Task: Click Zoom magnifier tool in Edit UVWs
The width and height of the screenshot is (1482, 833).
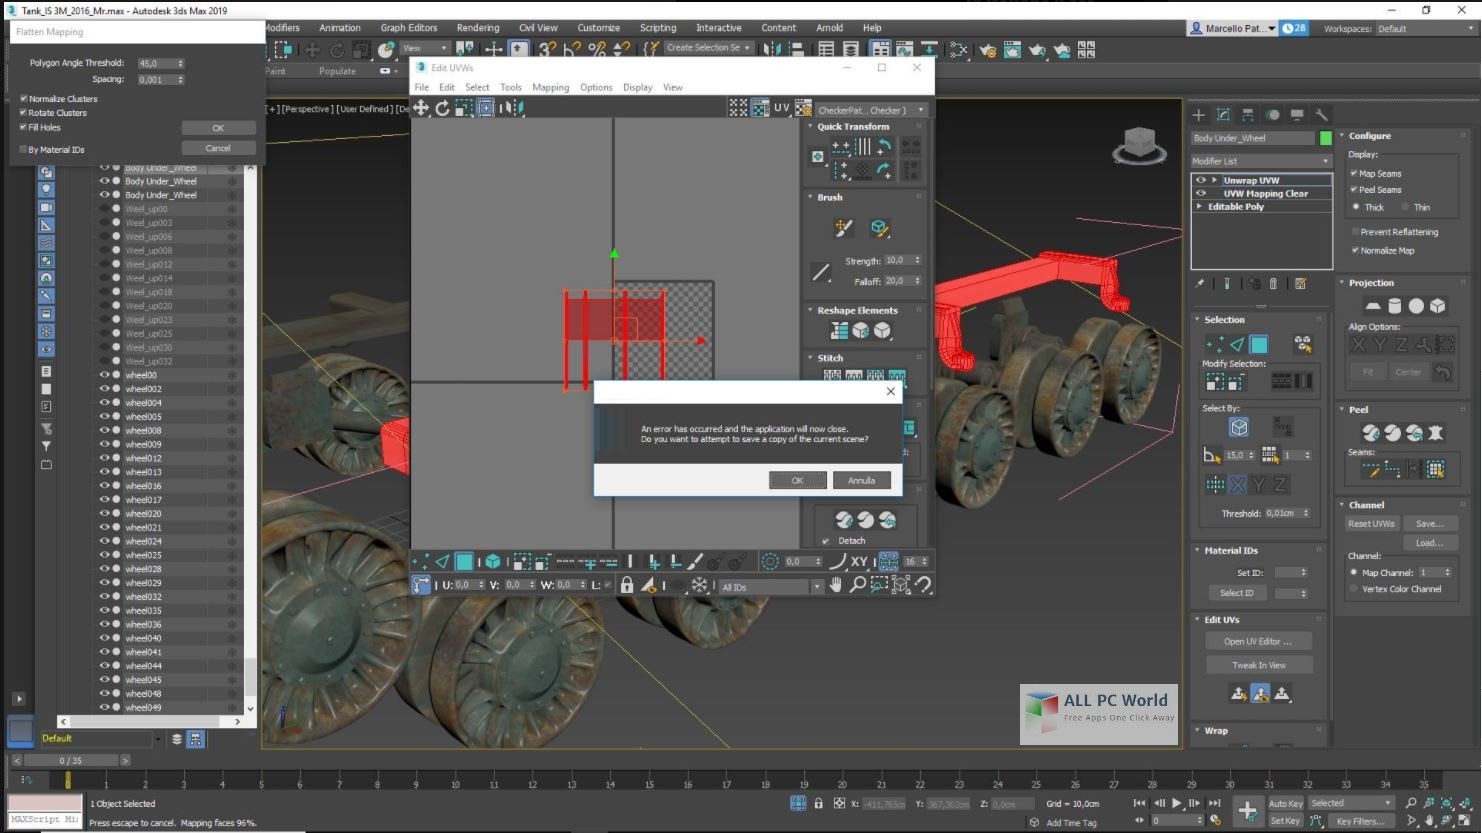Action: coord(857,585)
